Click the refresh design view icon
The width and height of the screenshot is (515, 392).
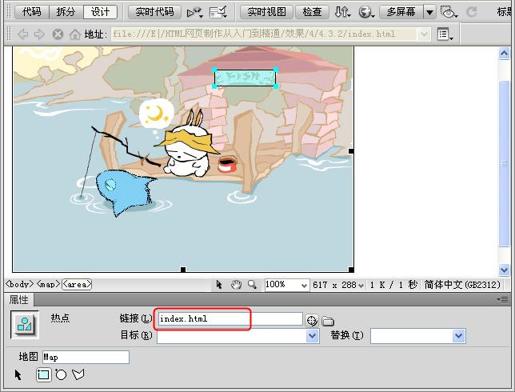(471, 12)
